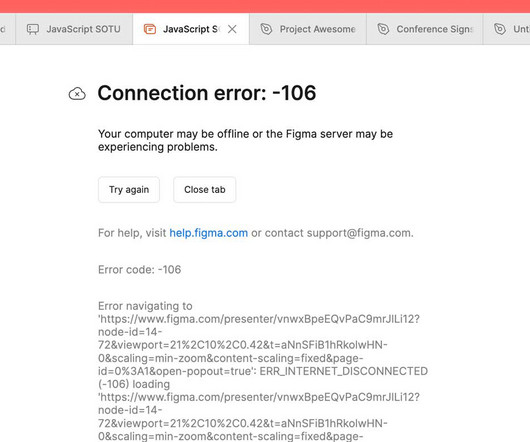The height and width of the screenshot is (442, 530).
Task: Open the partially visible Unt tab
Action: point(507,29)
